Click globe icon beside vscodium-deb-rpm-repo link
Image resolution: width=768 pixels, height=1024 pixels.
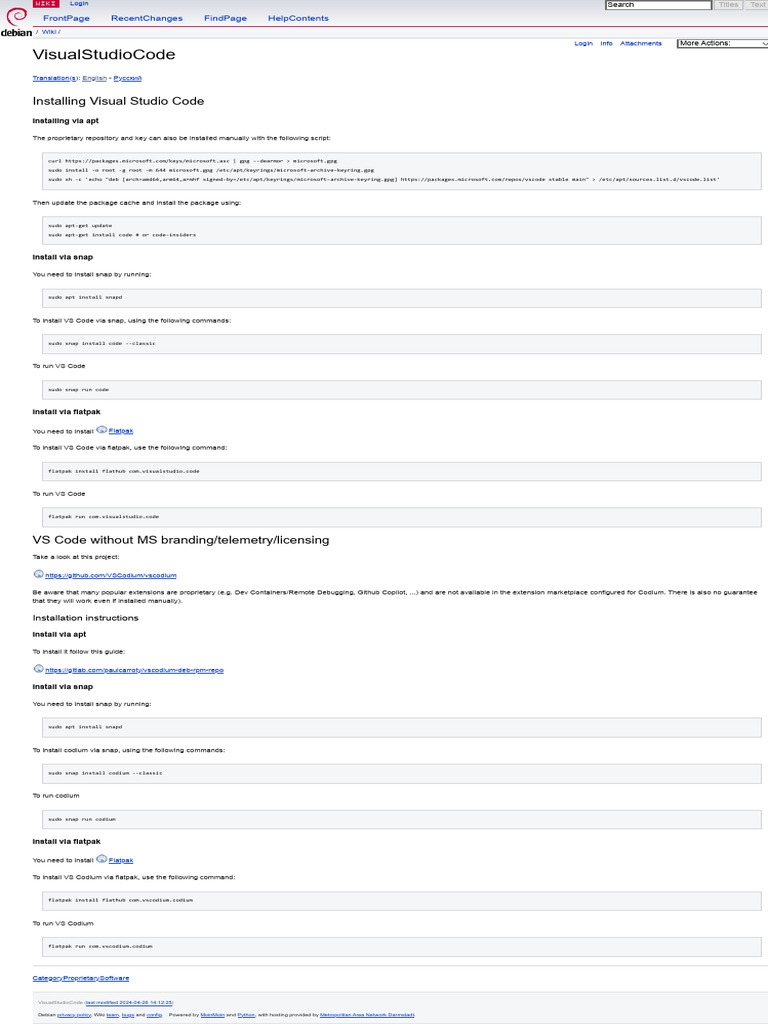point(38,669)
